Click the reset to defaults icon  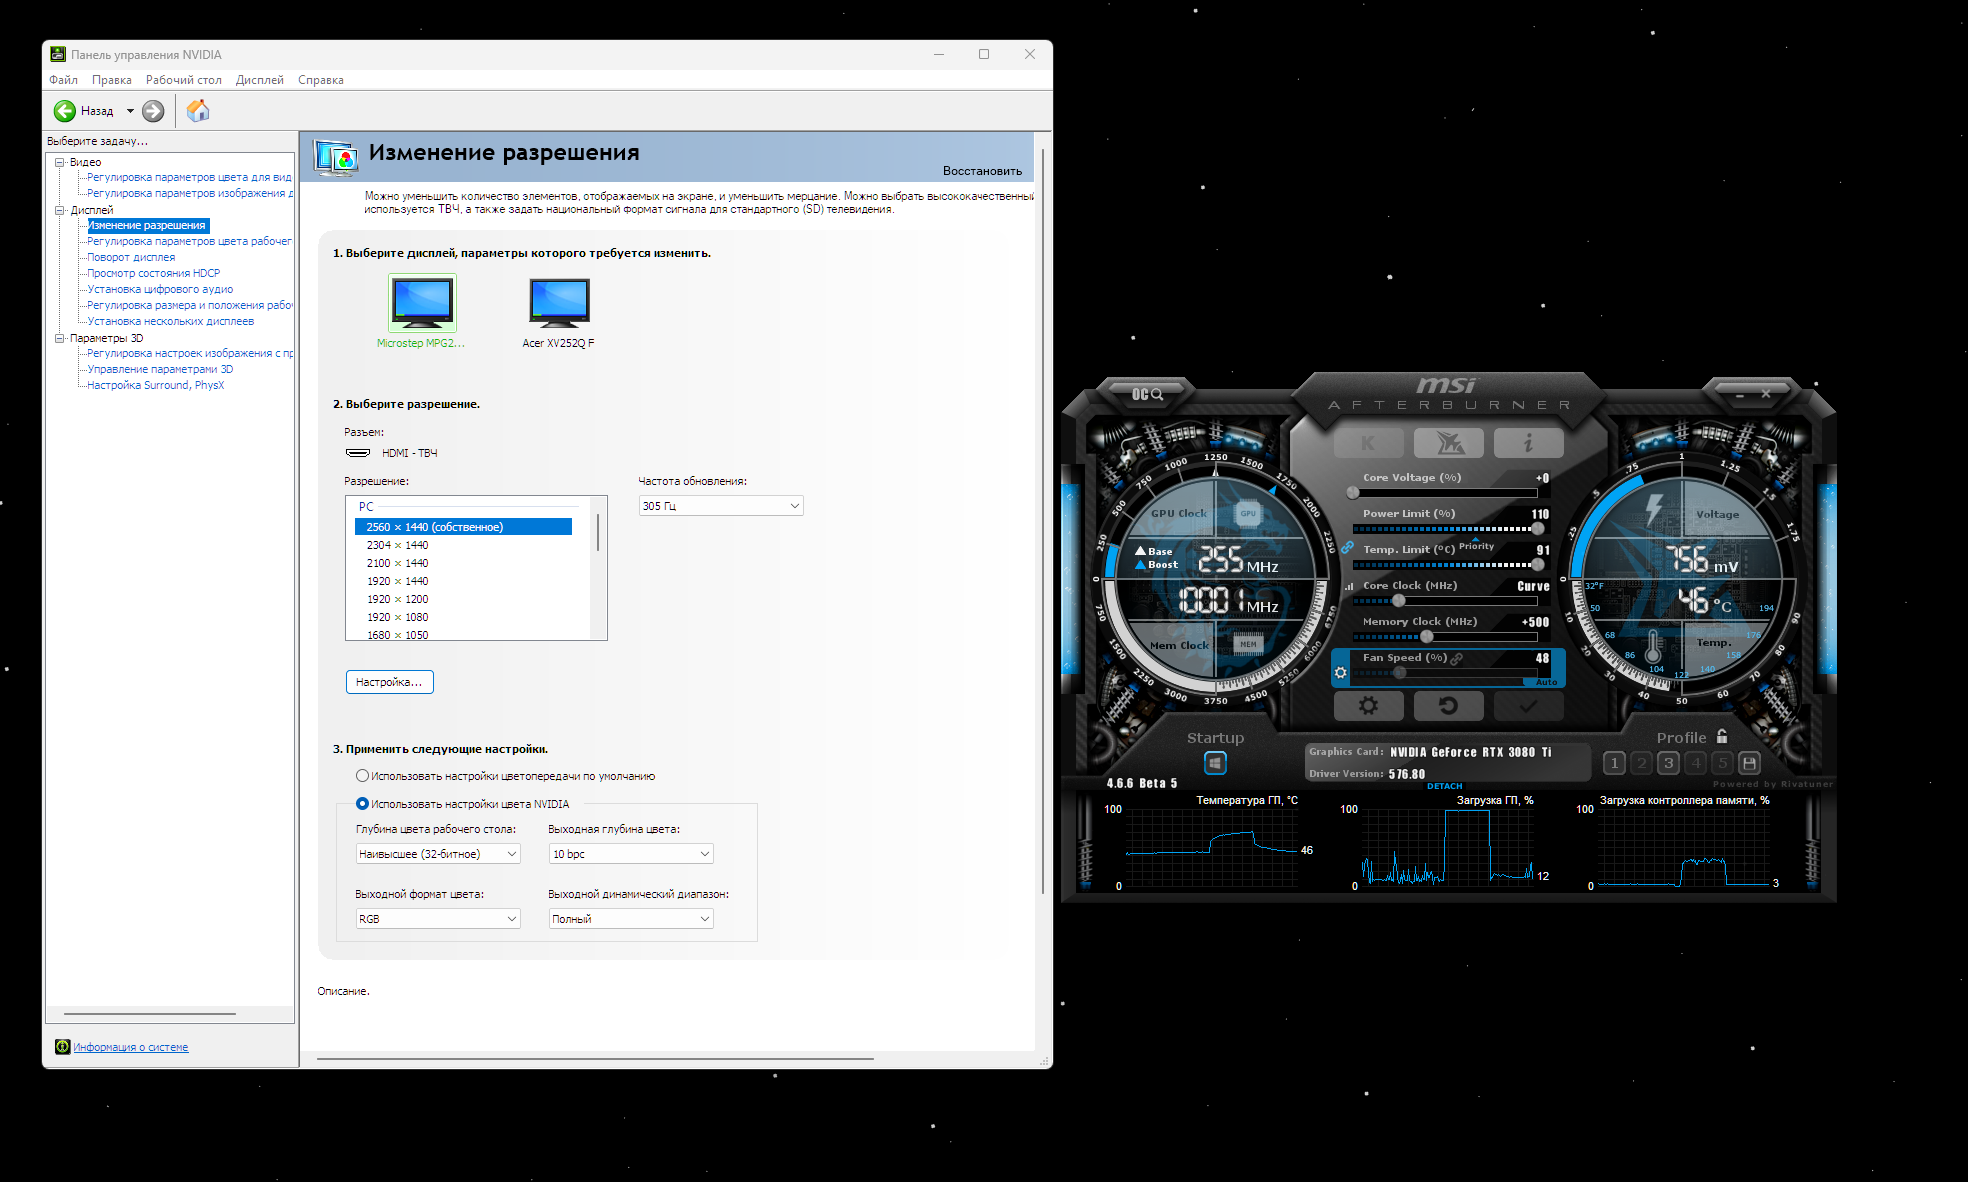pyautogui.click(x=1448, y=706)
